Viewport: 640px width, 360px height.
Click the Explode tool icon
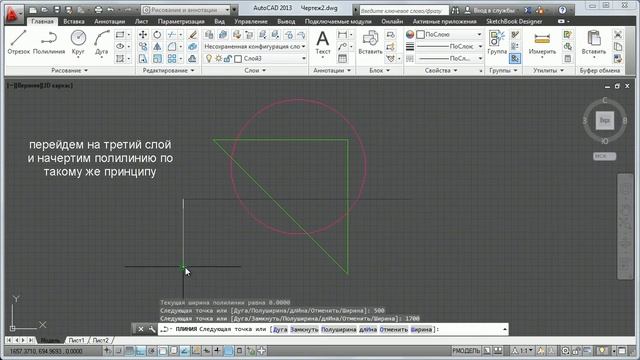point(193,47)
